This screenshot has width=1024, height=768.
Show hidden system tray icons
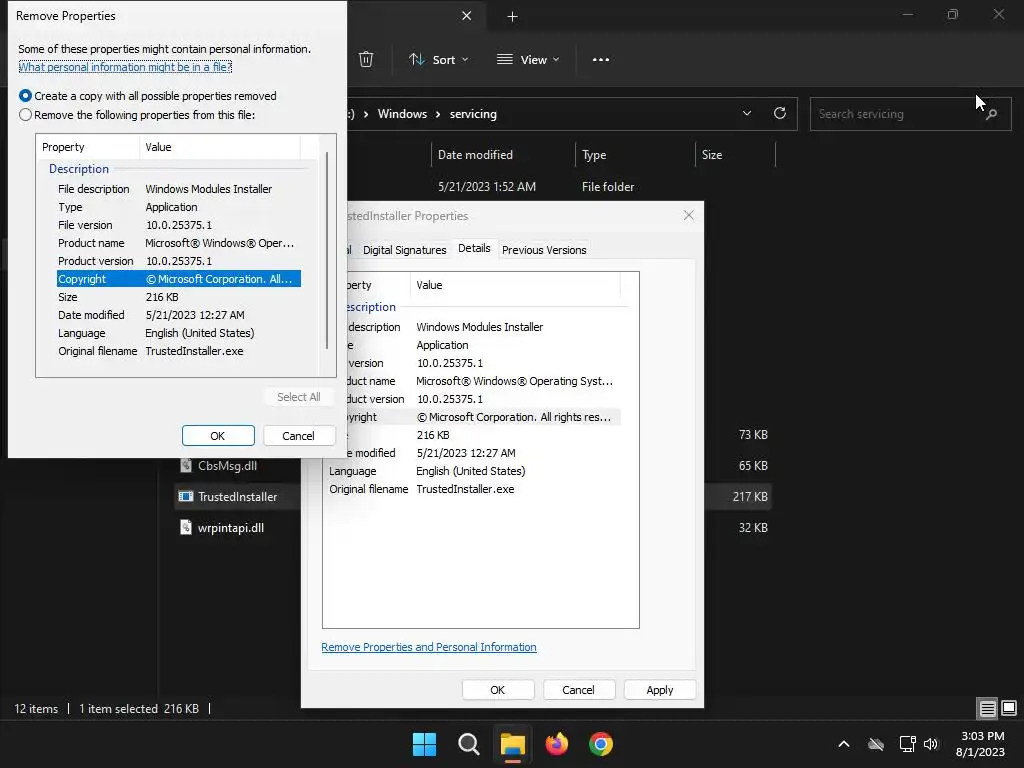[844, 744]
